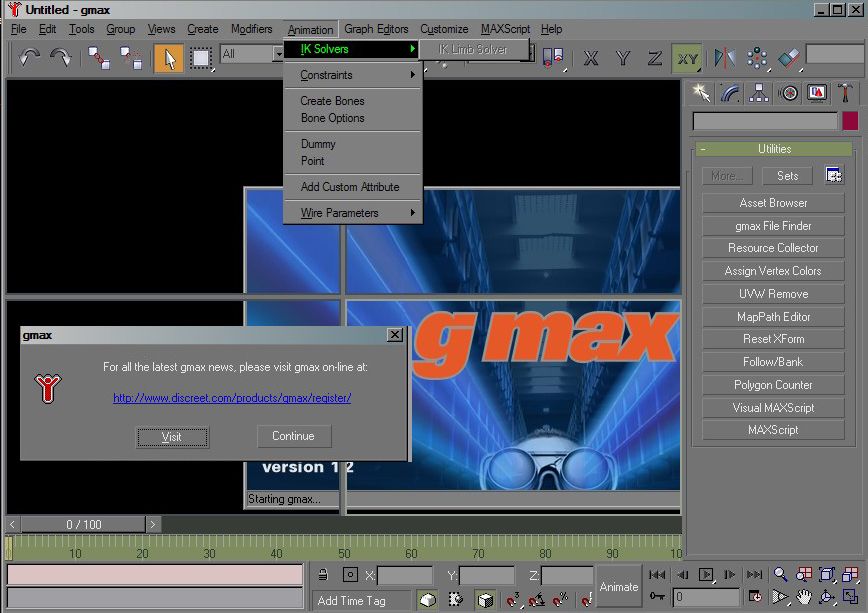Open the Graph Editors menu

(x=376, y=29)
